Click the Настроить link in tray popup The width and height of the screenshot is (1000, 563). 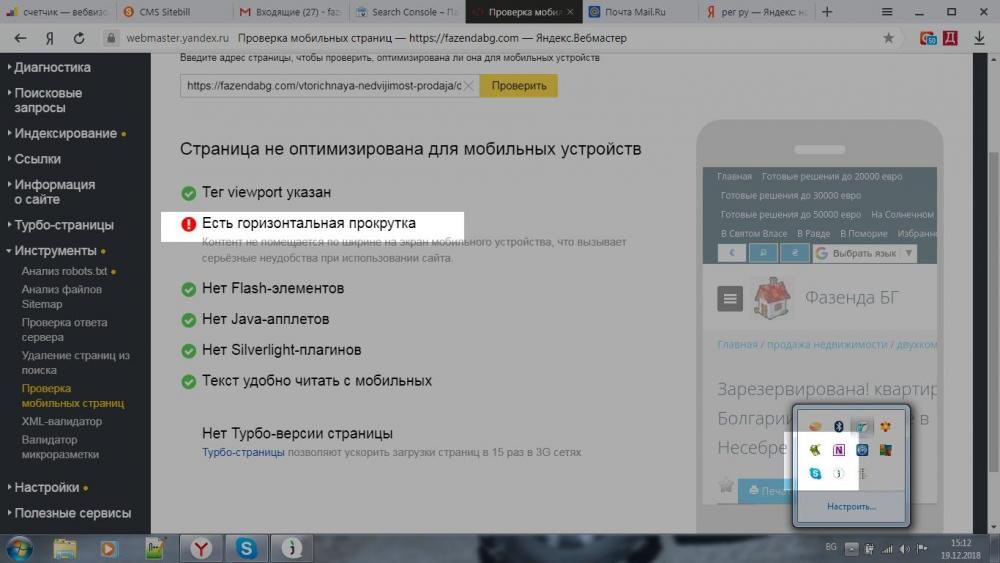tap(851, 506)
